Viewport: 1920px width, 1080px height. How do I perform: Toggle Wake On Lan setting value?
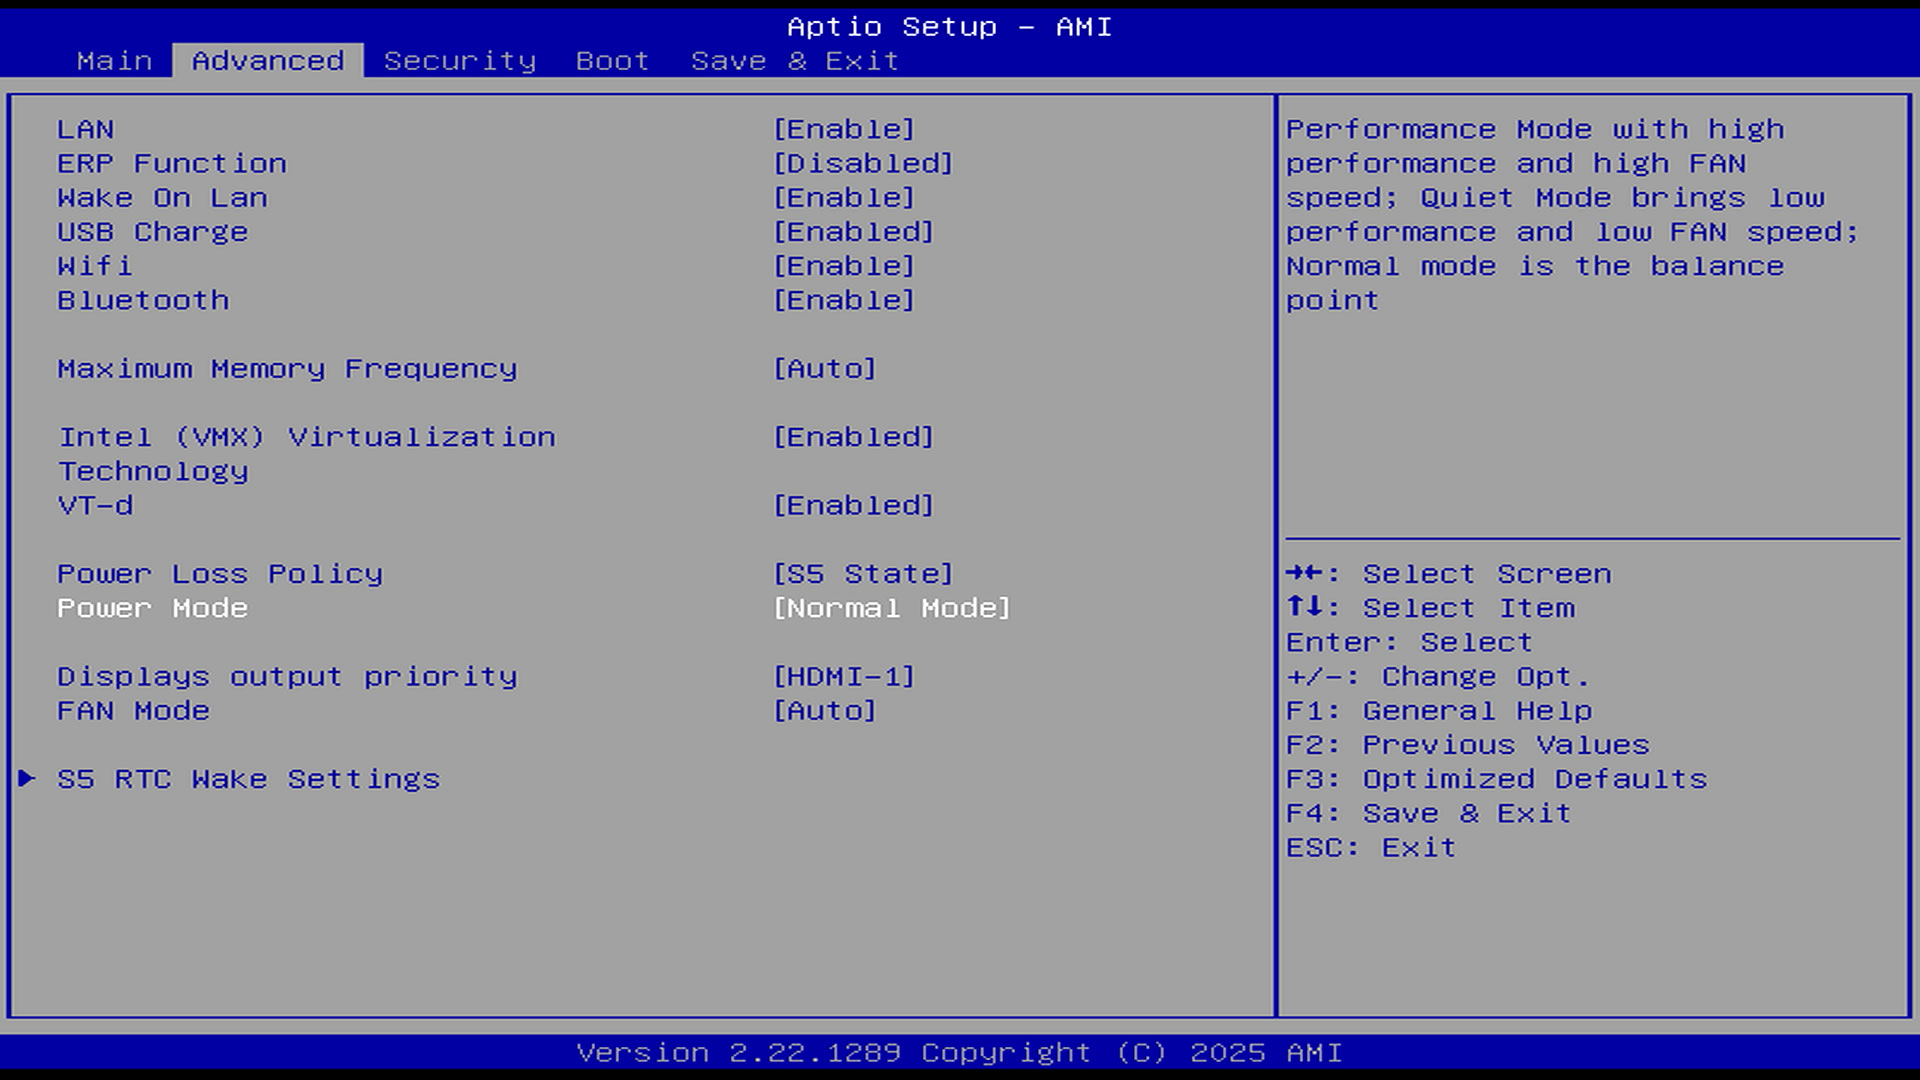(843, 198)
